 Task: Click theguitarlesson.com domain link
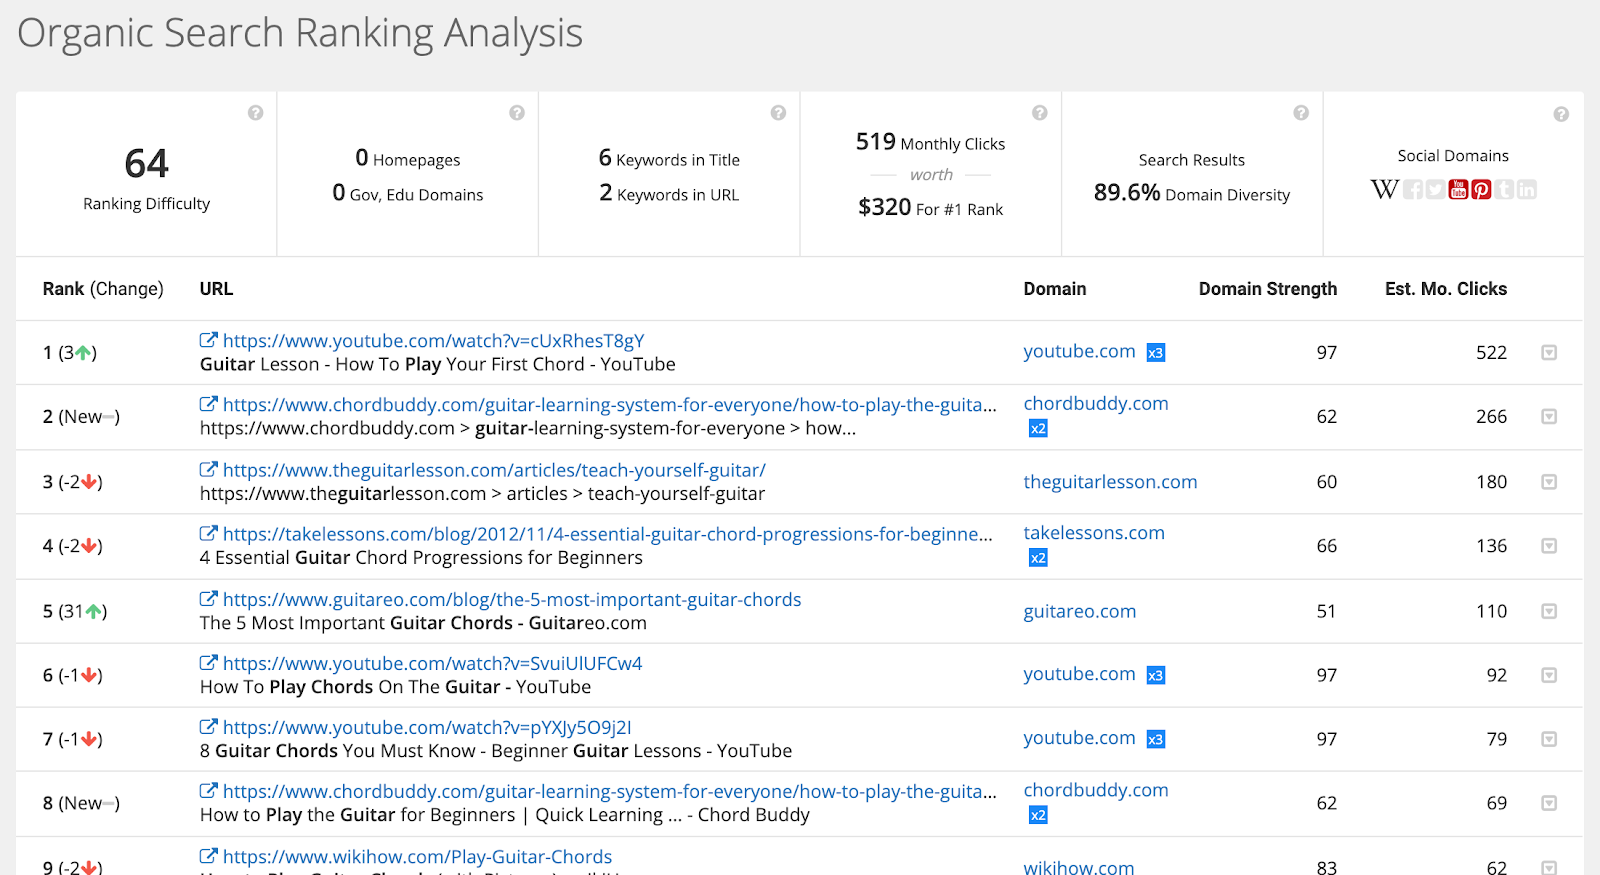(1110, 482)
